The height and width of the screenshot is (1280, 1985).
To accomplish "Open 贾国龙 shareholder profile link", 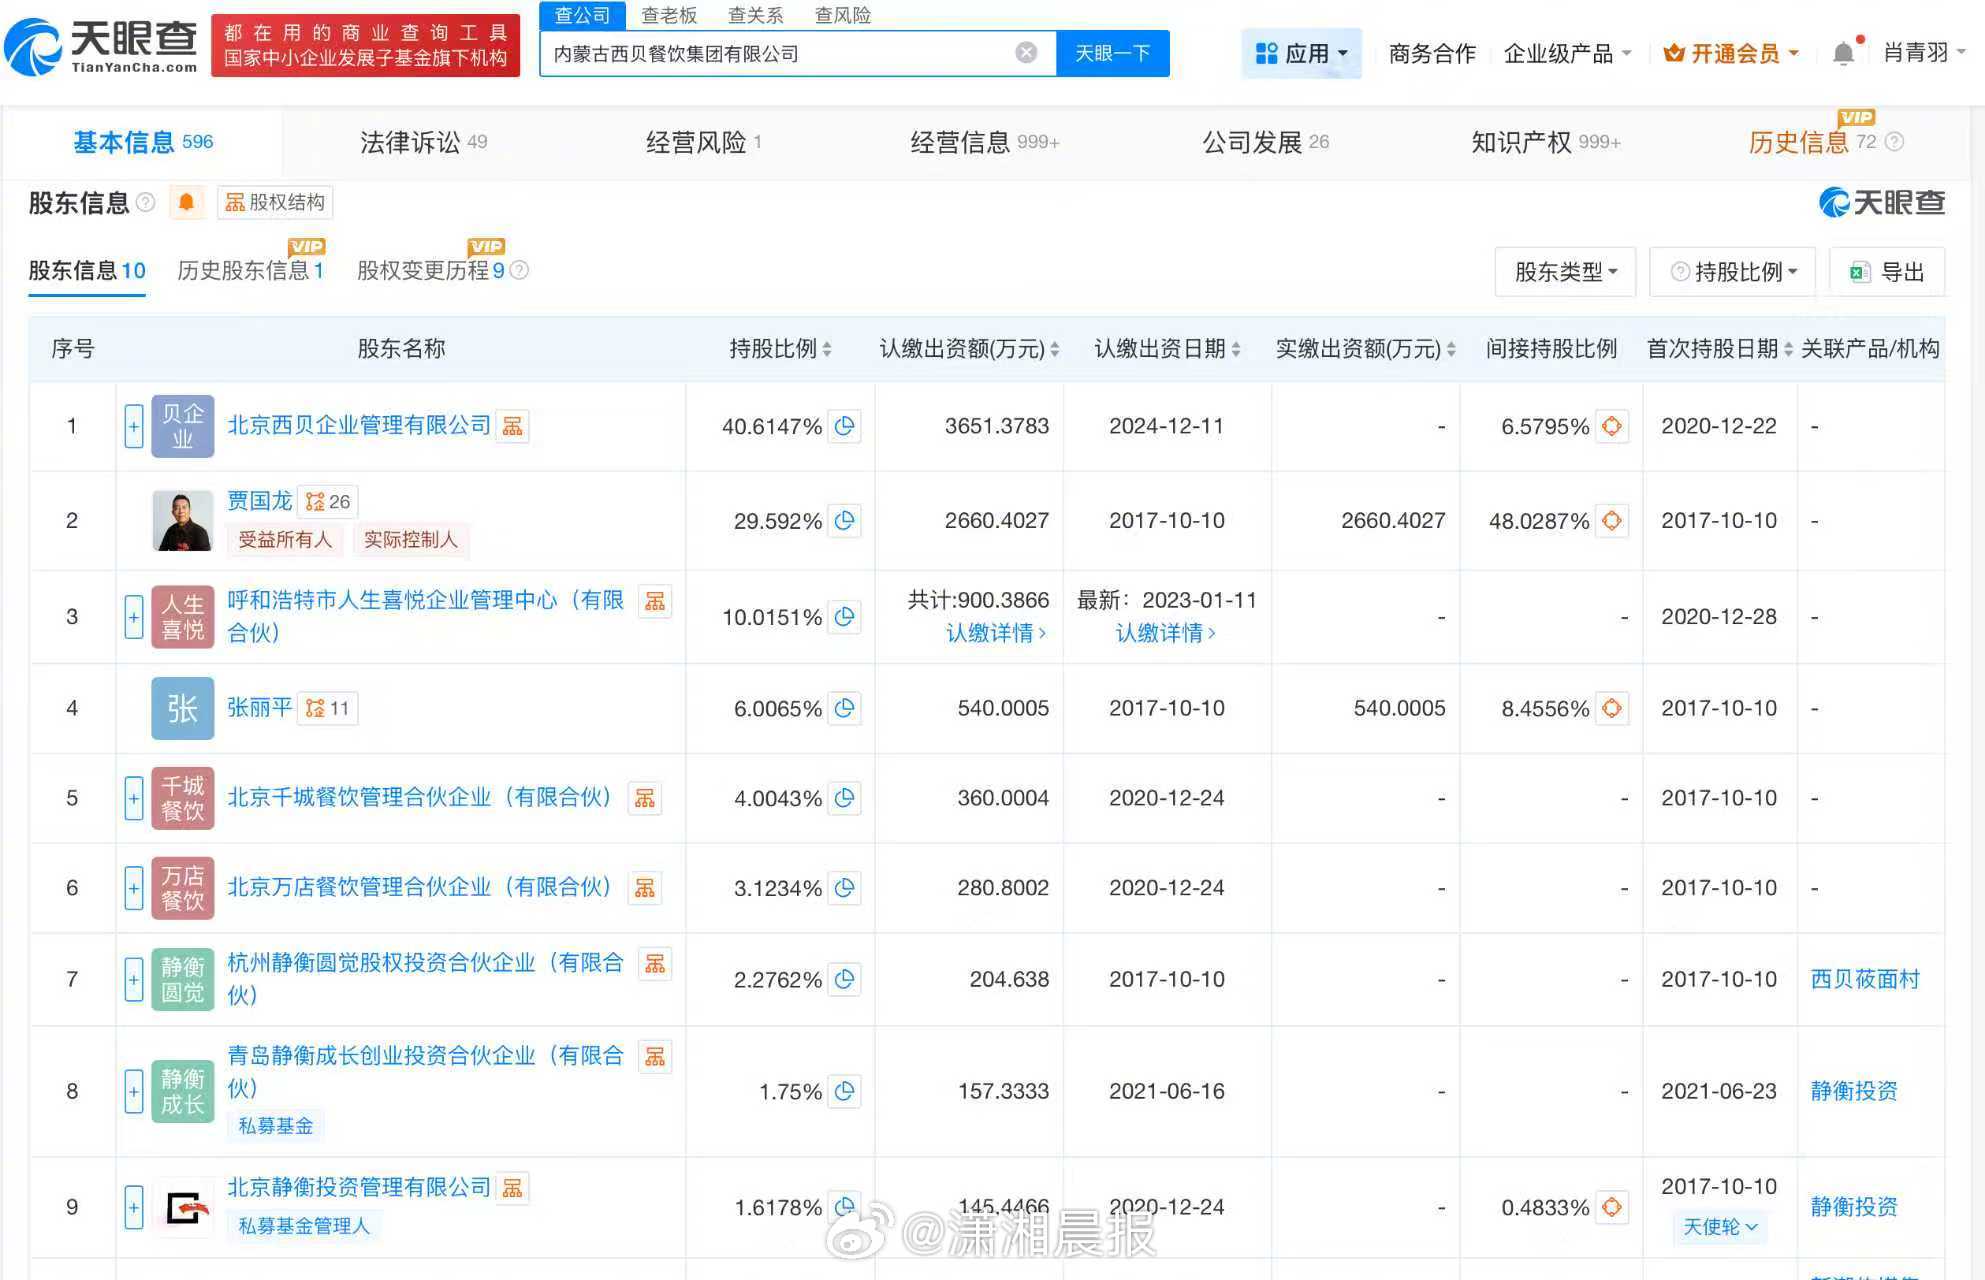I will [x=260, y=500].
